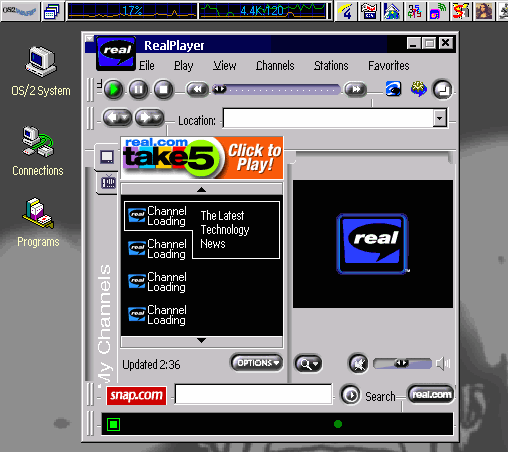This screenshot has width=508, height=452.
Task: Click 'The Latest Technology News' description
Action: pyautogui.click(x=225, y=230)
